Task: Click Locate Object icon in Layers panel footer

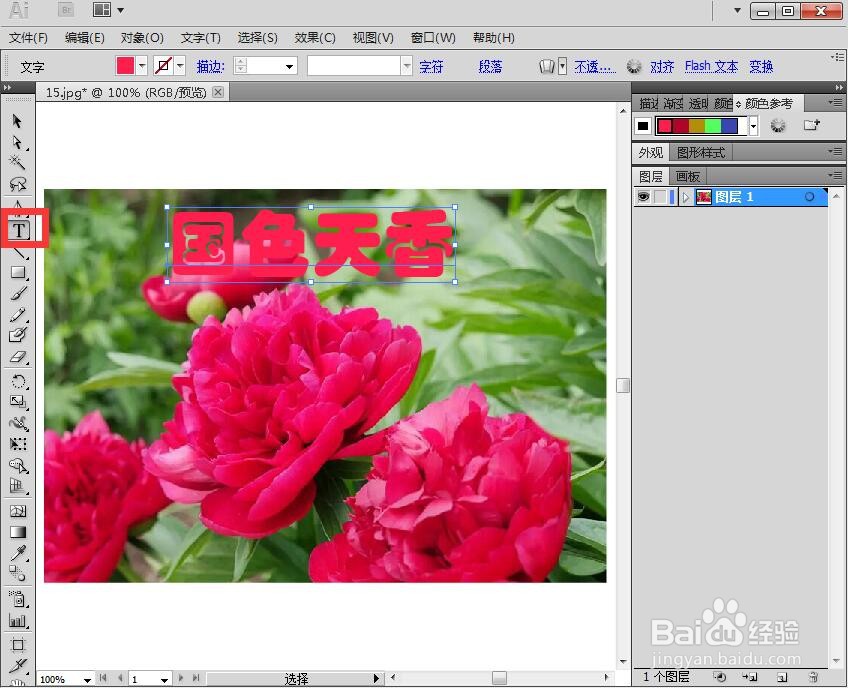Action: click(x=720, y=676)
